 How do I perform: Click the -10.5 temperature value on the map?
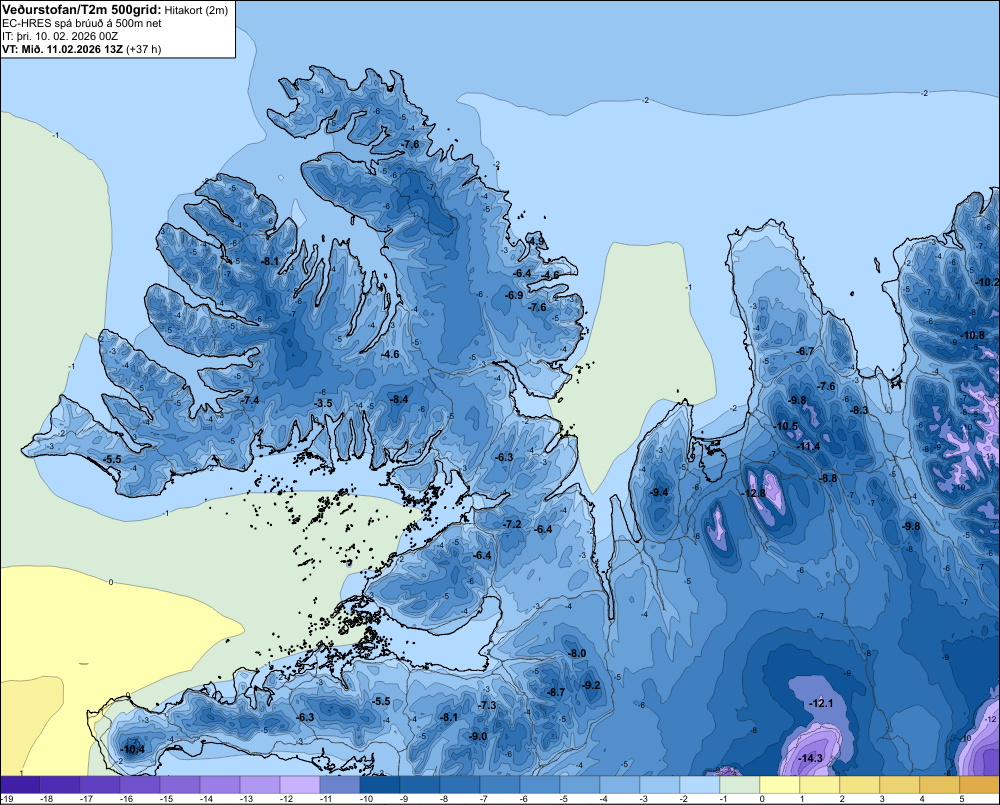click(786, 427)
